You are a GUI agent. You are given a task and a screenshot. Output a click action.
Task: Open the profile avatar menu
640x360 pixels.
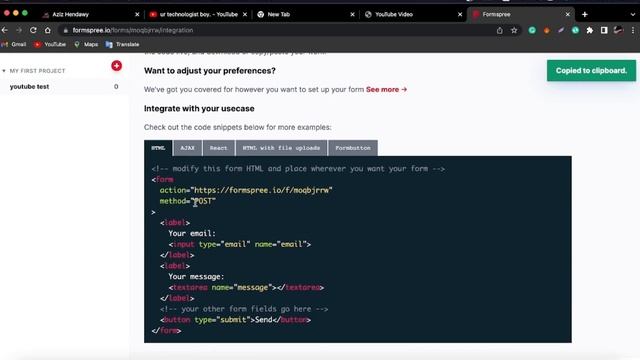[x=618, y=30]
